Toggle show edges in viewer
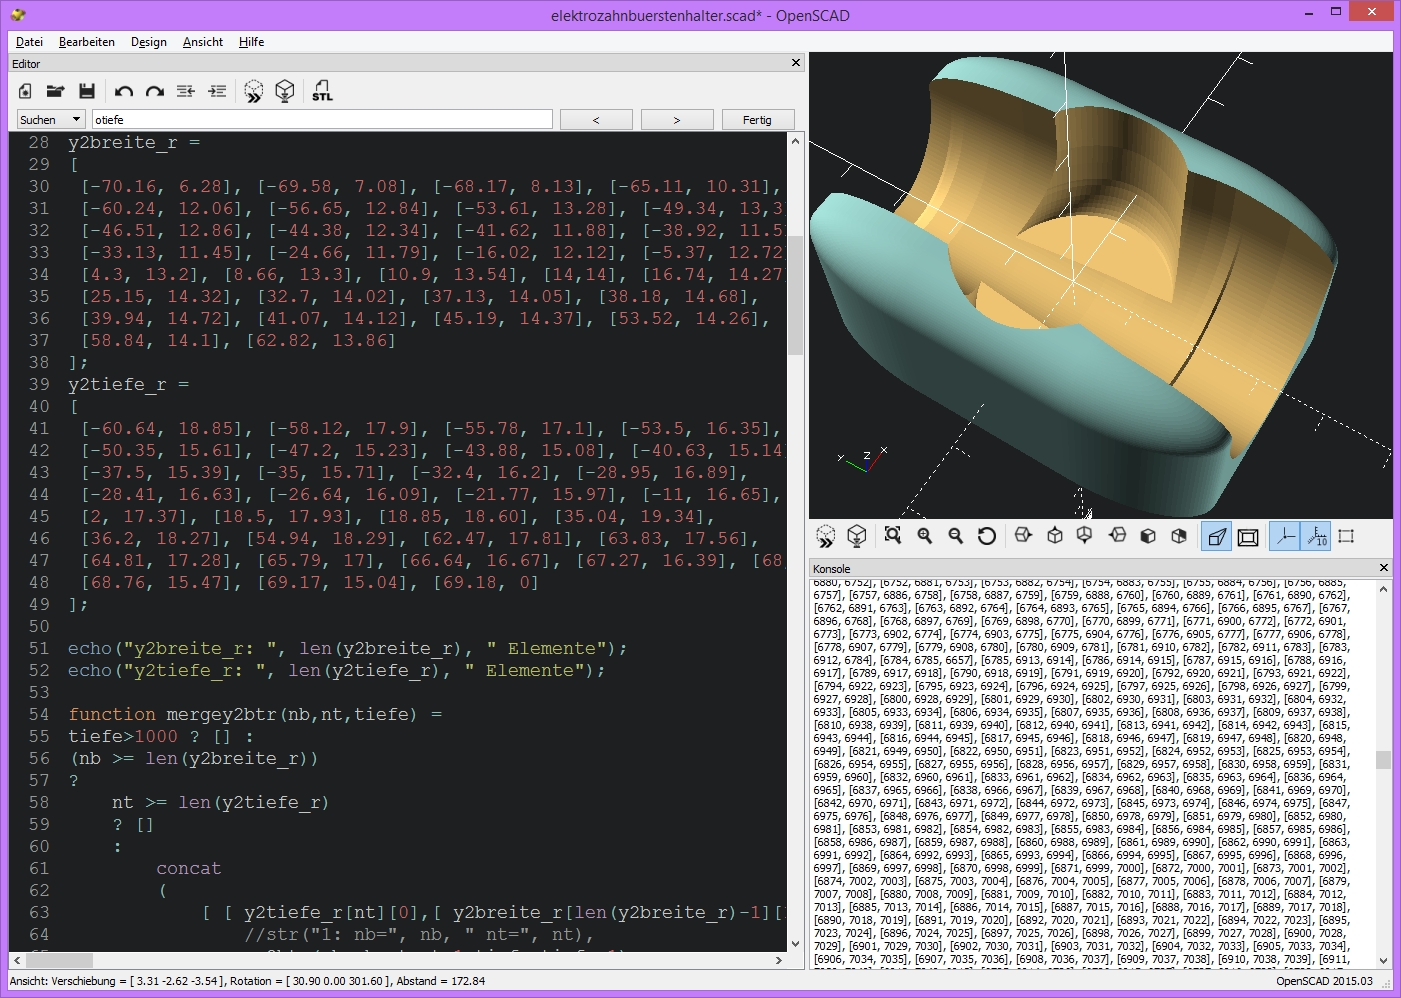The width and height of the screenshot is (1401, 998). pos(1346,537)
